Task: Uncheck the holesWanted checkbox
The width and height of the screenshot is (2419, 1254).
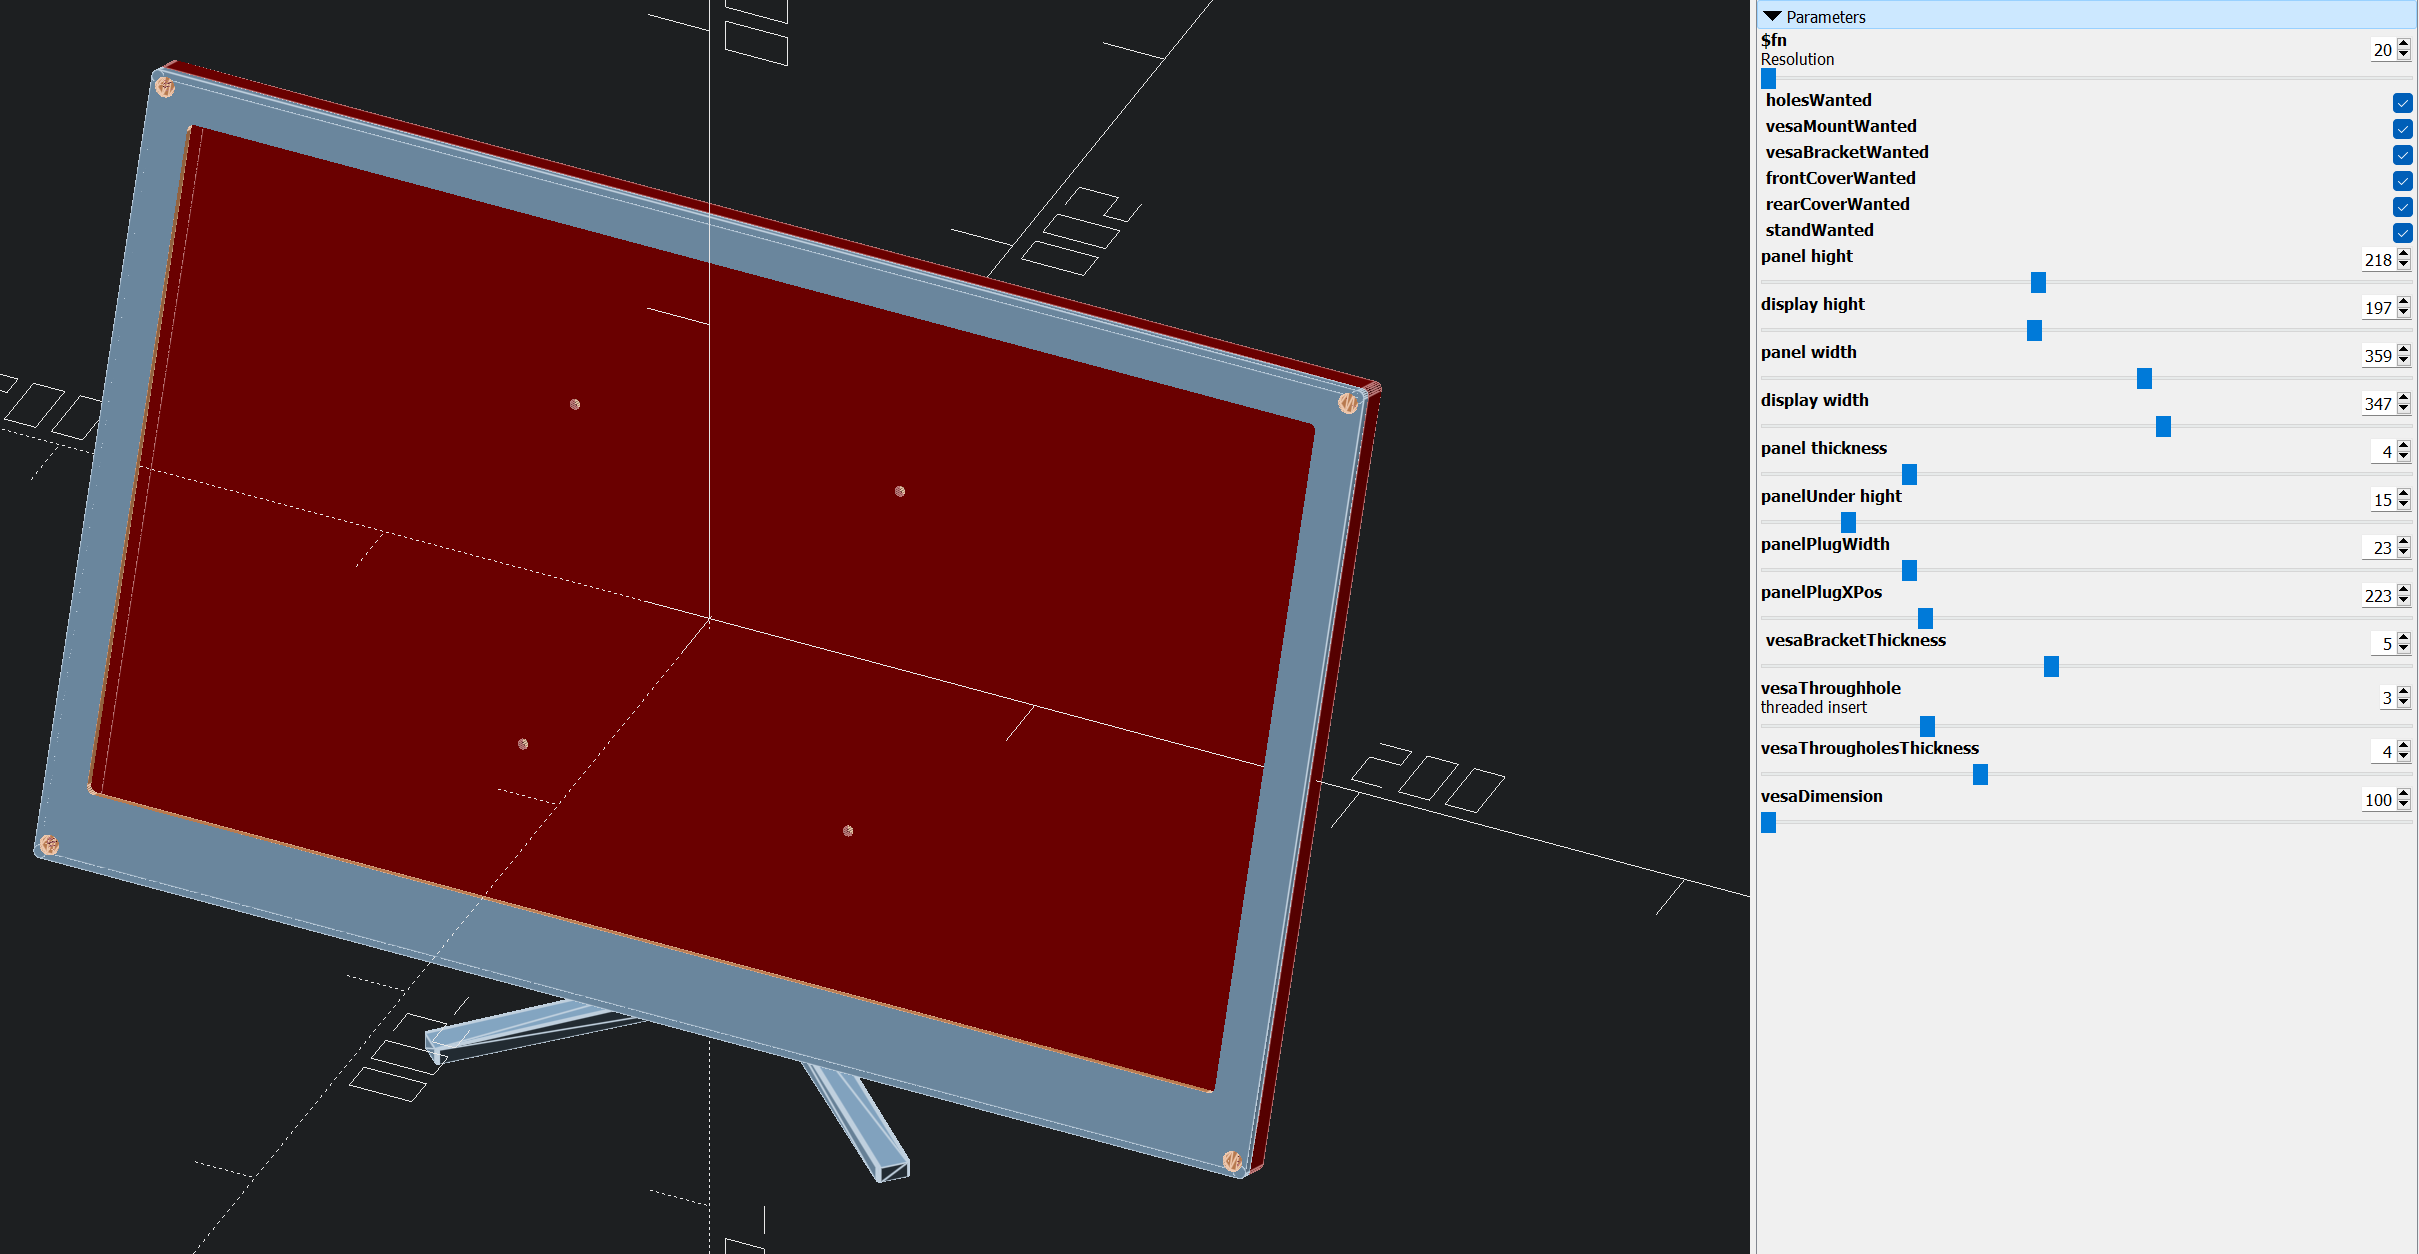Action: (x=2402, y=103)
